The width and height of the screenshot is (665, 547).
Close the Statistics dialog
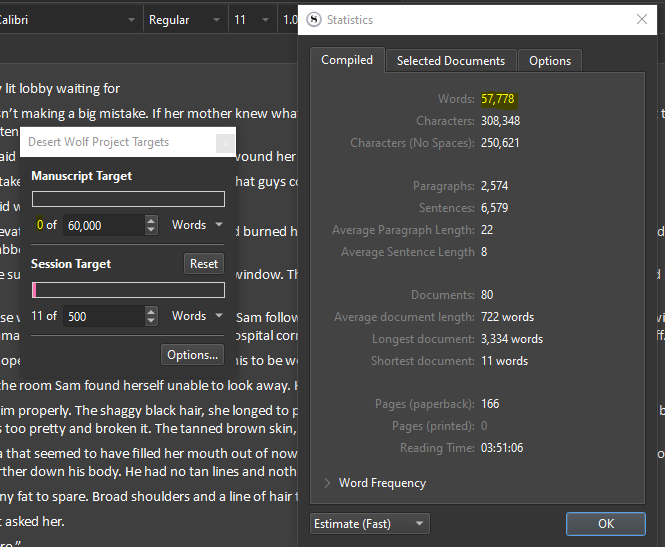642,19
